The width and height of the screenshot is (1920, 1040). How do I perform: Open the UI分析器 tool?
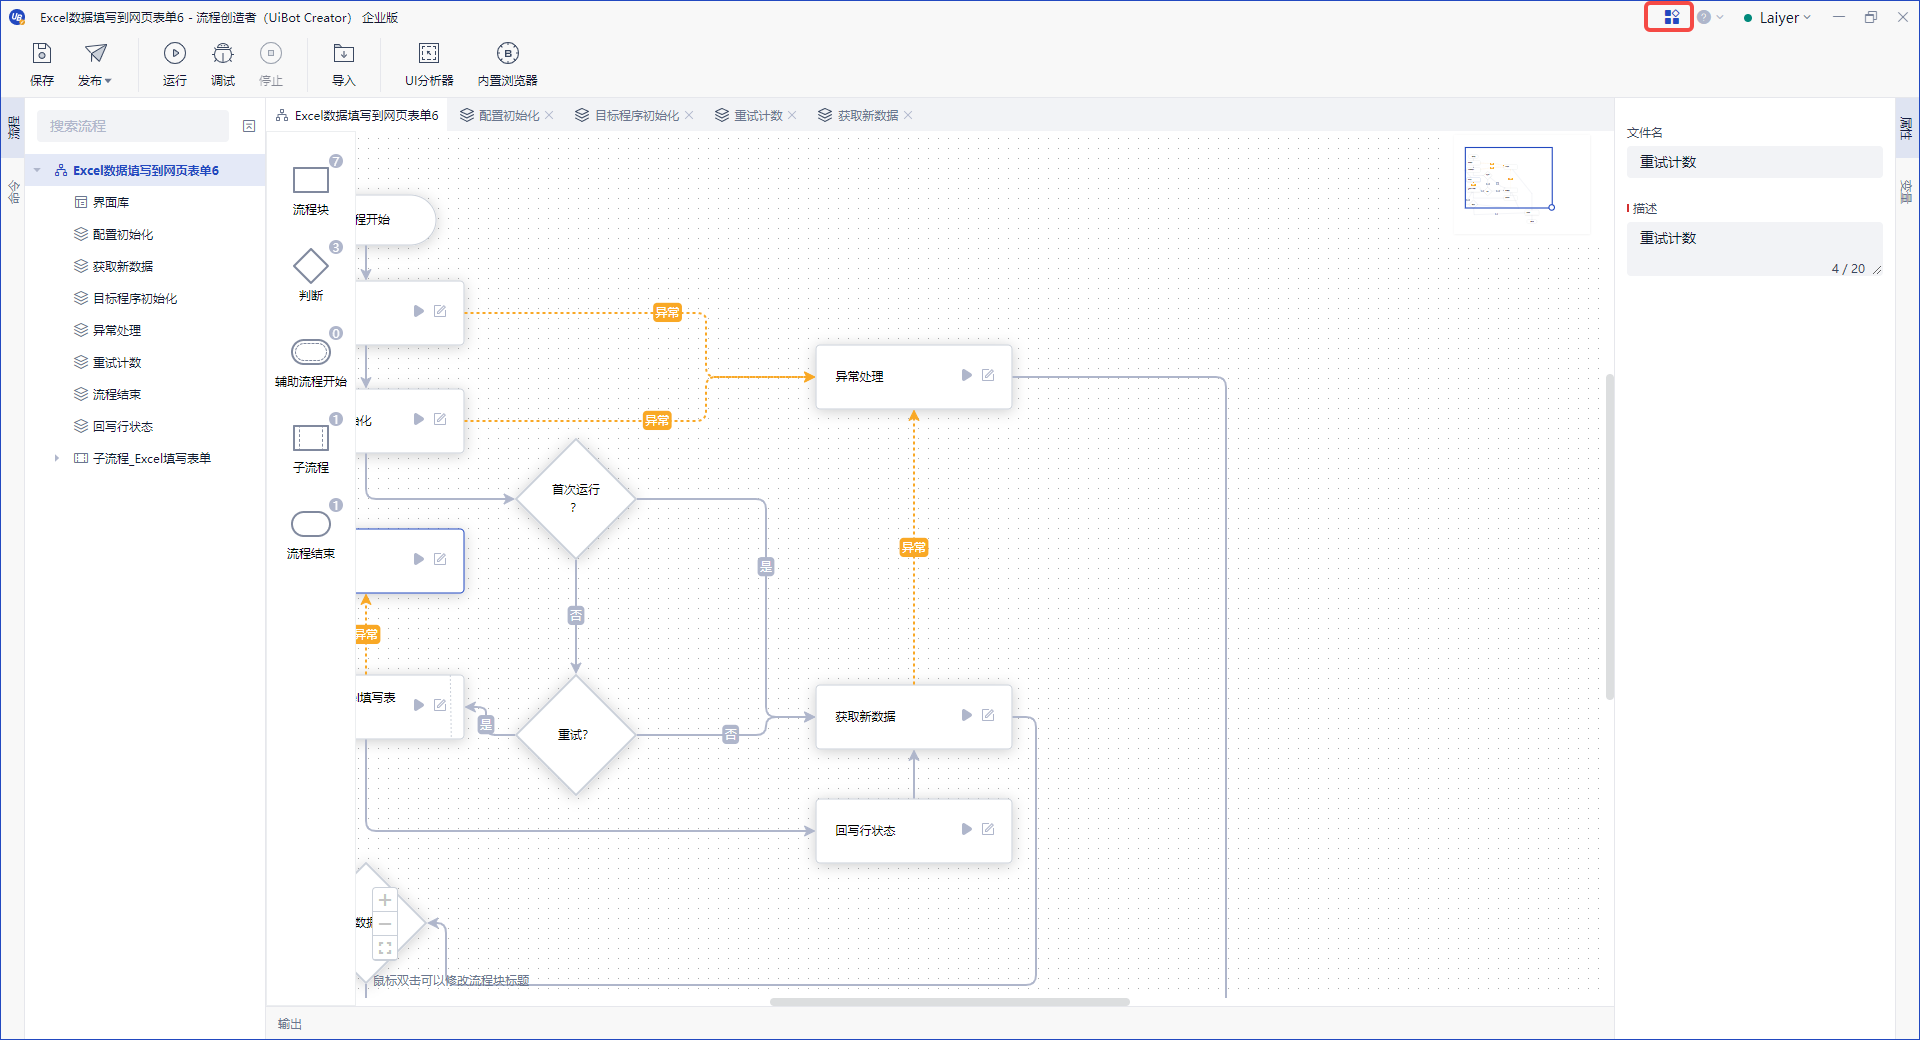tap(429, 64)
